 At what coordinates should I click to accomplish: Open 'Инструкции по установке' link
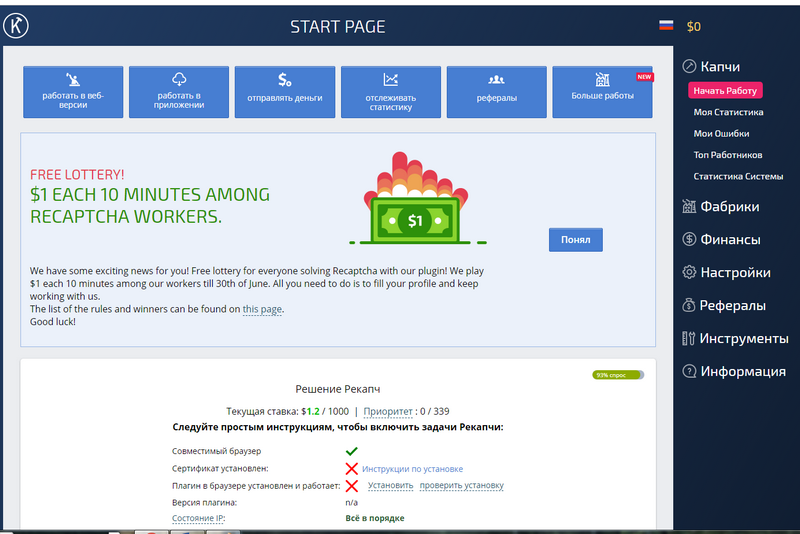414,469
